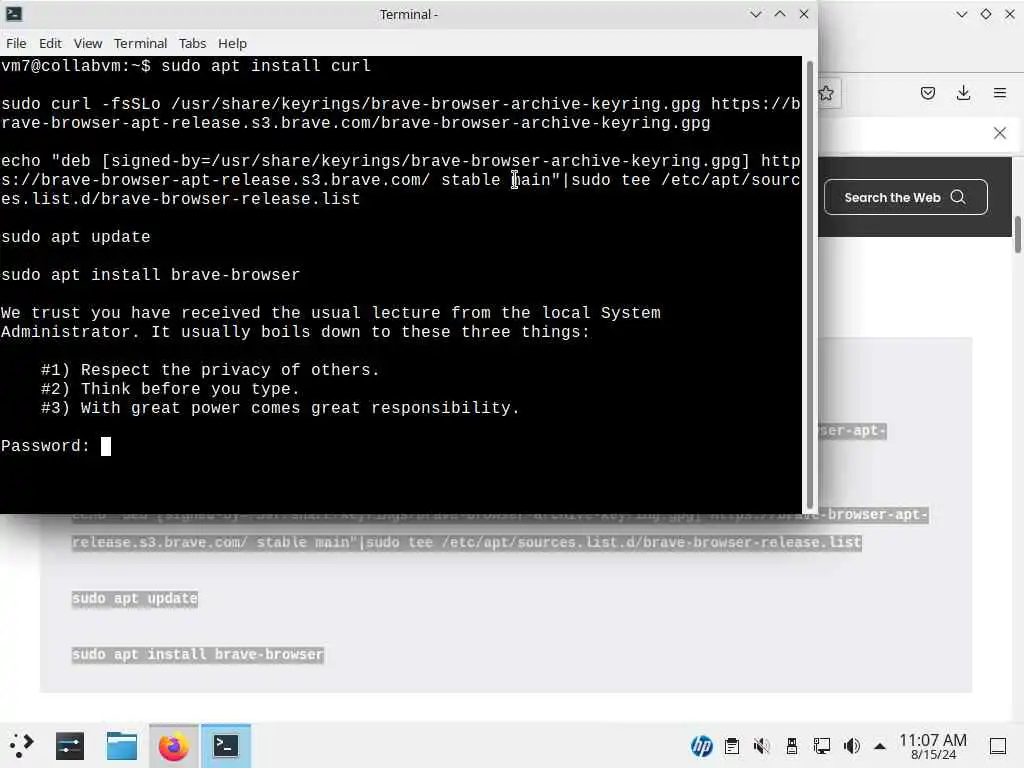Click 'sudo apt update' in the web page
The width and height of the screenshot is (1024, 768).
click(x=135, y=598)
